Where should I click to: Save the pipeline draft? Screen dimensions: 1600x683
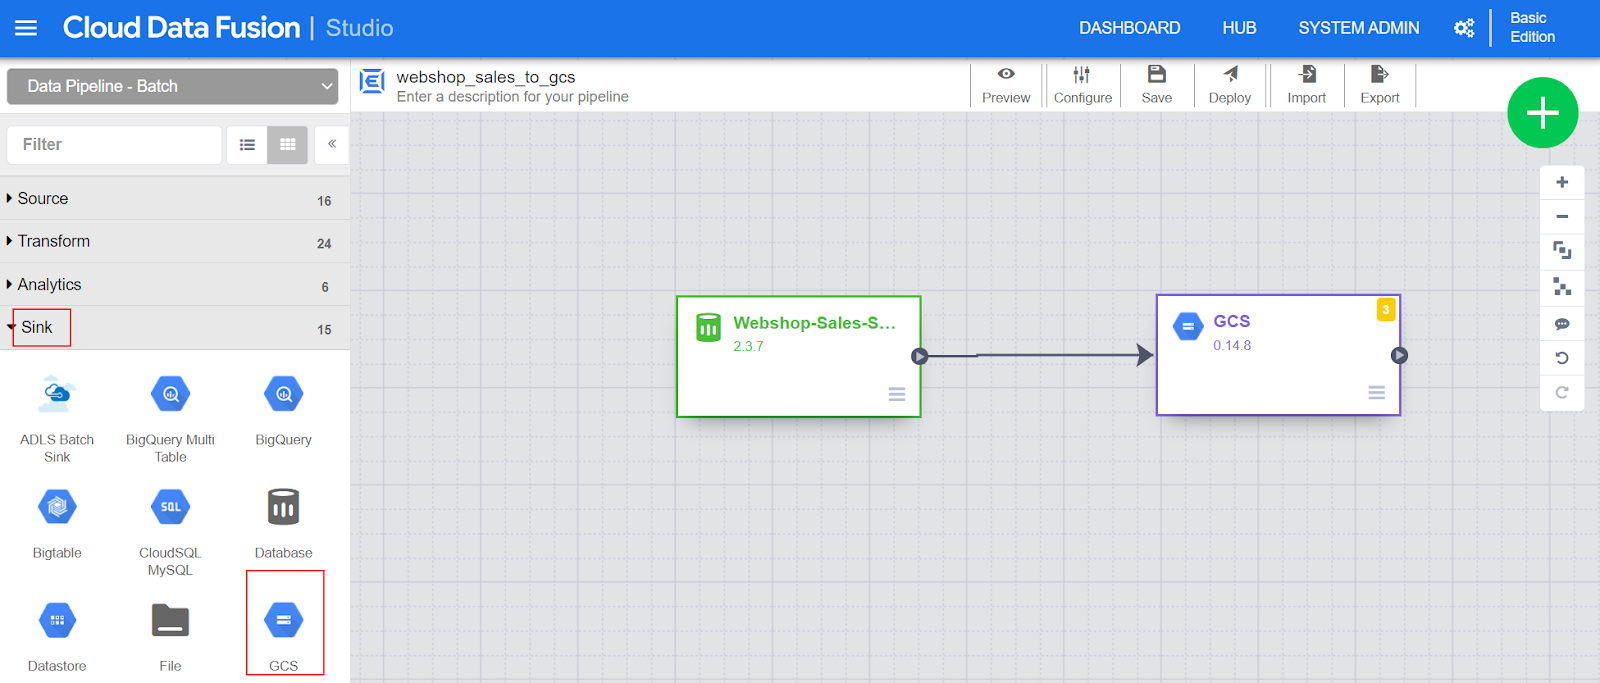coord(1157,85)
